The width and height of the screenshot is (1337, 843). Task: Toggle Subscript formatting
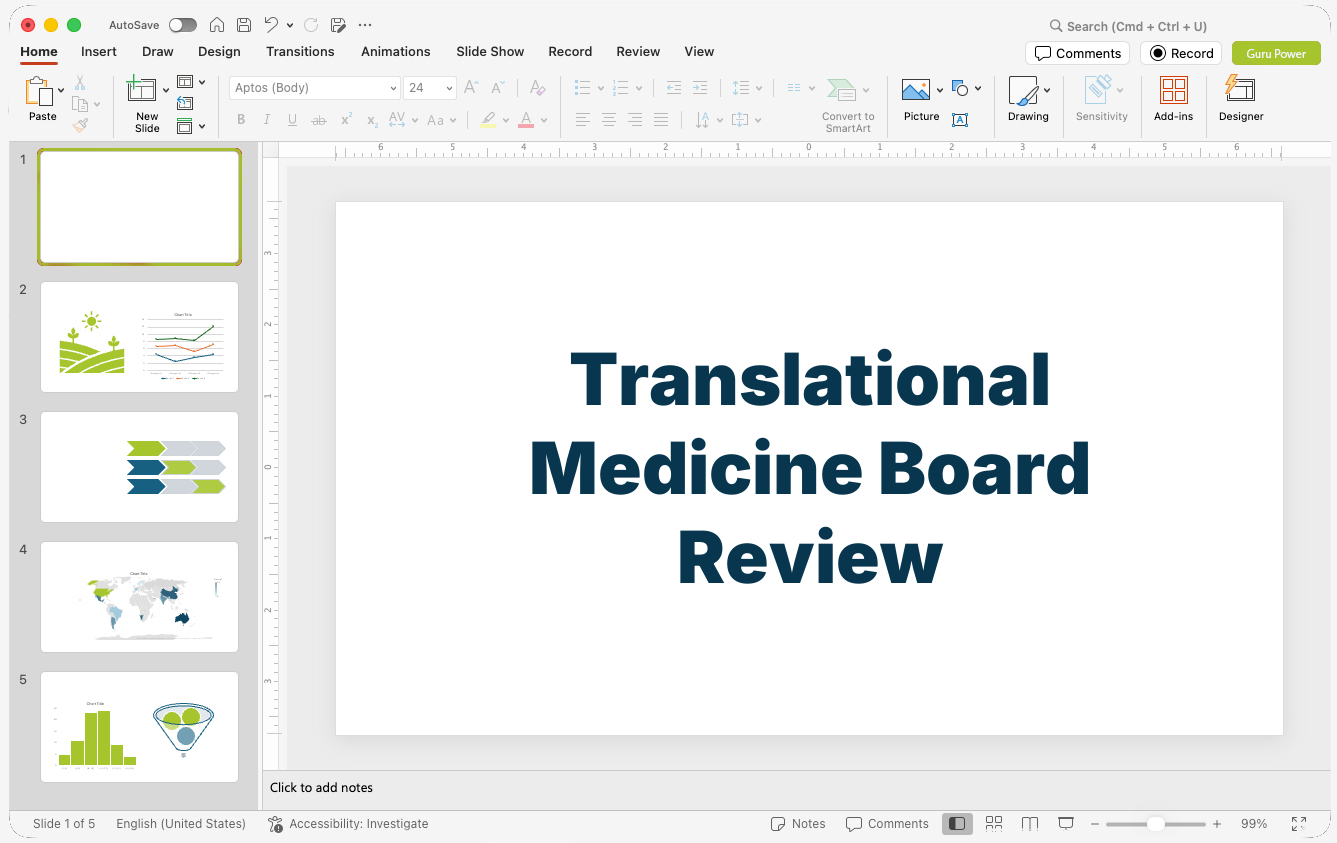(372, 120)
